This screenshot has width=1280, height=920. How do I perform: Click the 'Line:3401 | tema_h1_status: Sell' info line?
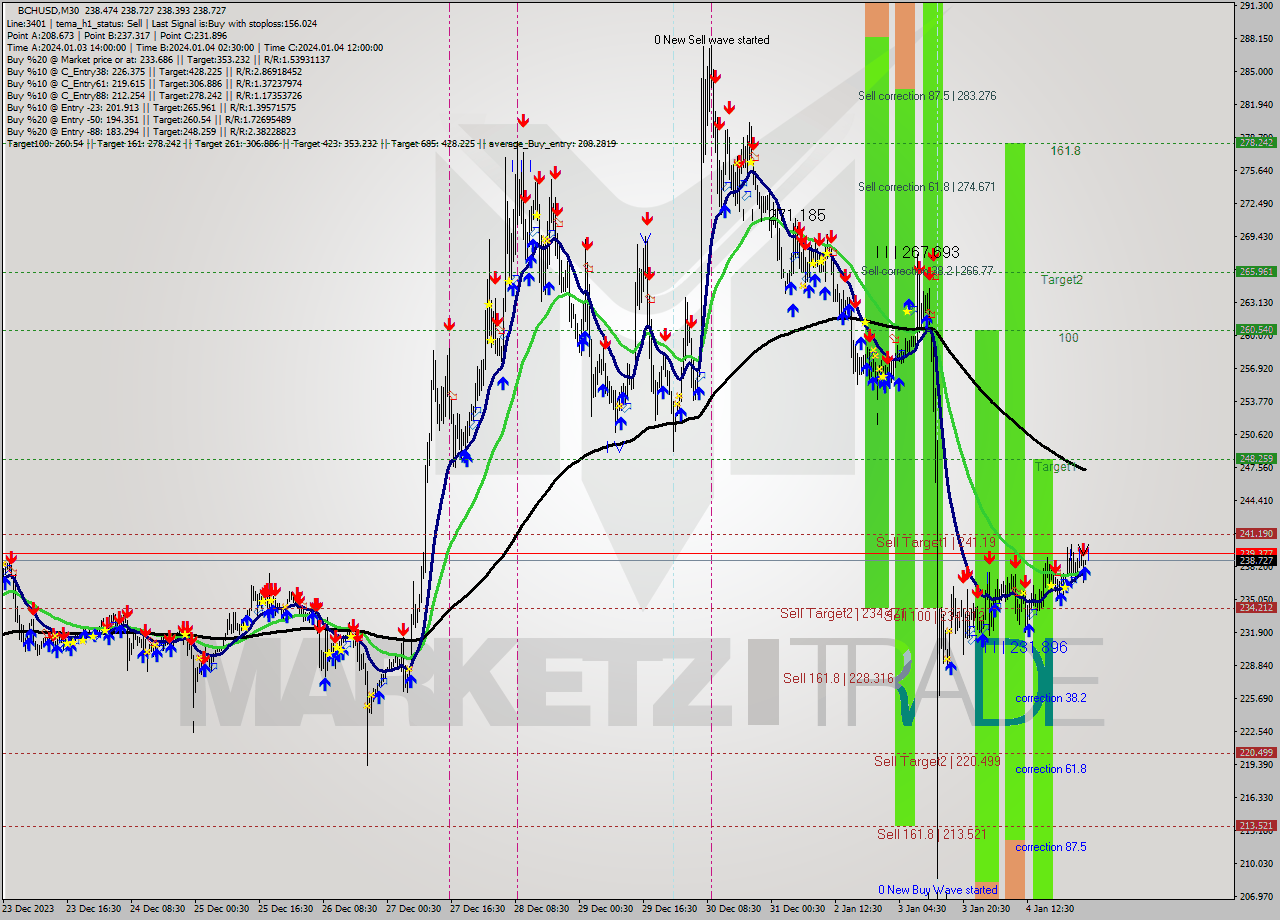[162, 23]
